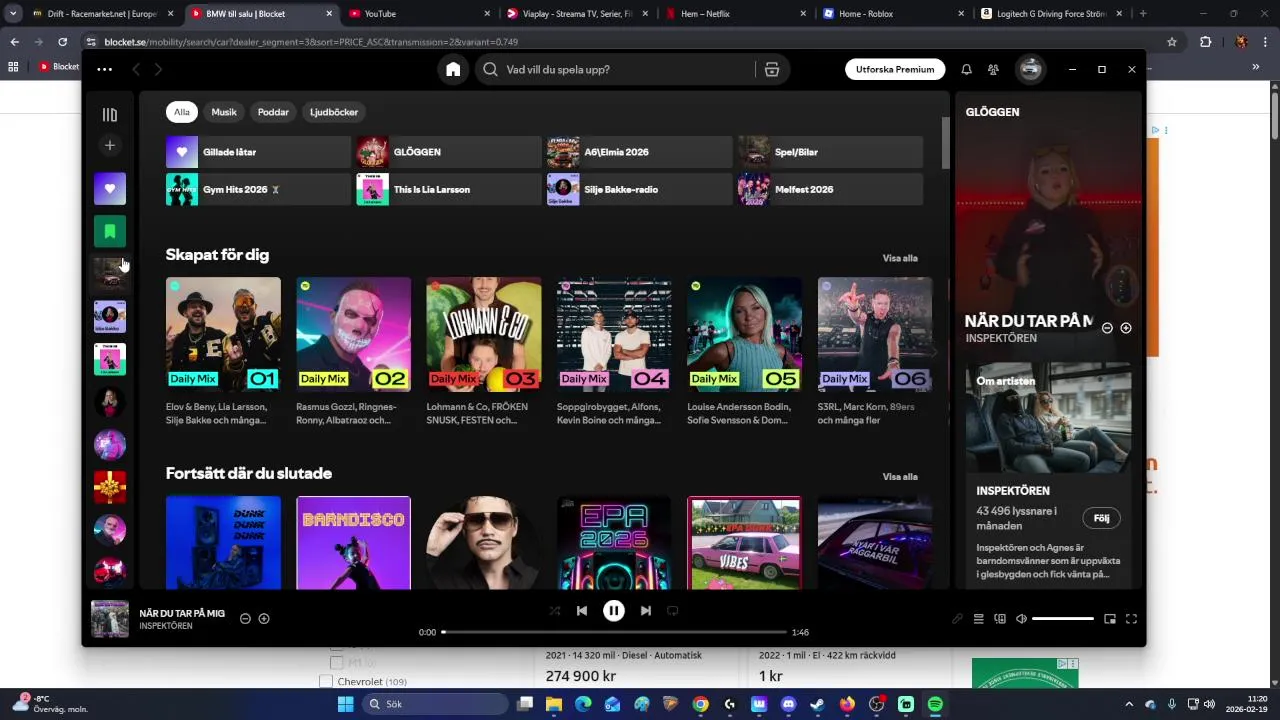Enter fullscreen player view
The image size is (1280, 720).
[x=1131, y=619]
